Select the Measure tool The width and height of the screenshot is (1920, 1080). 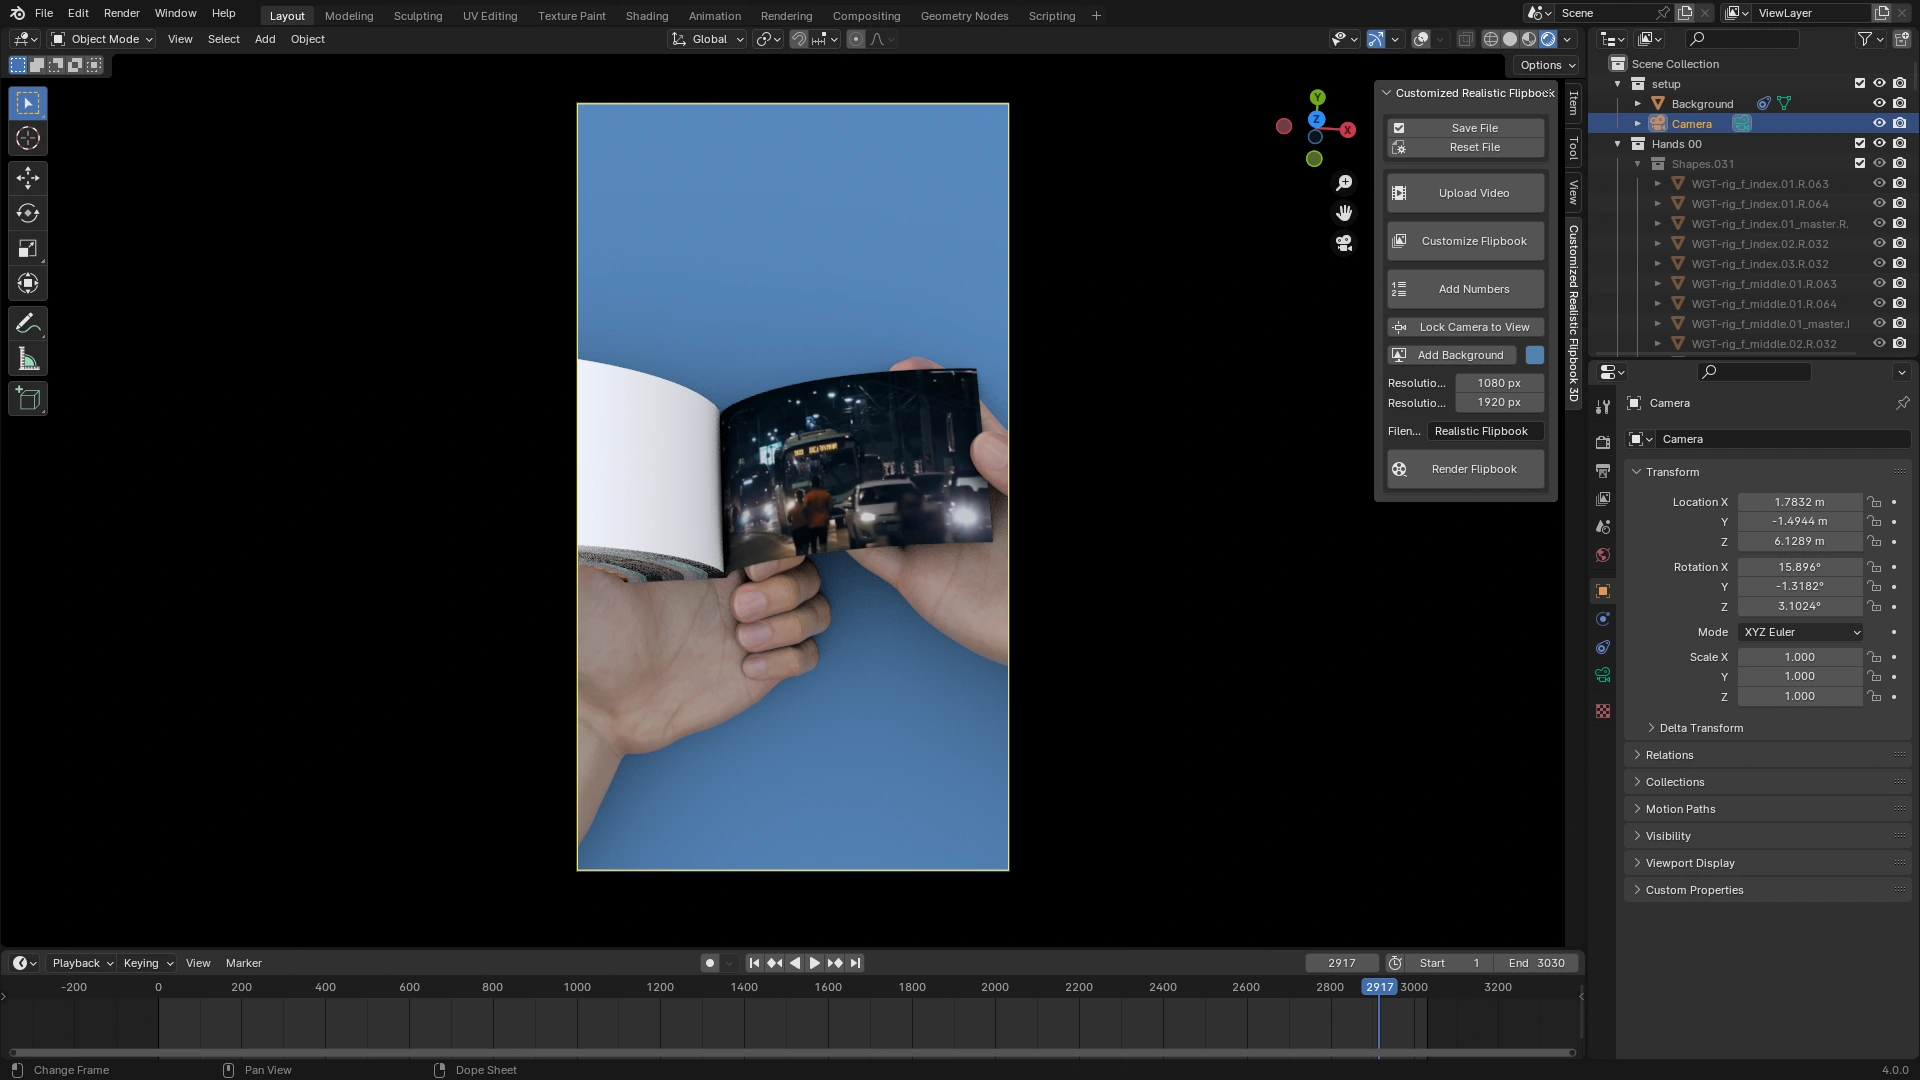(28, 360)
